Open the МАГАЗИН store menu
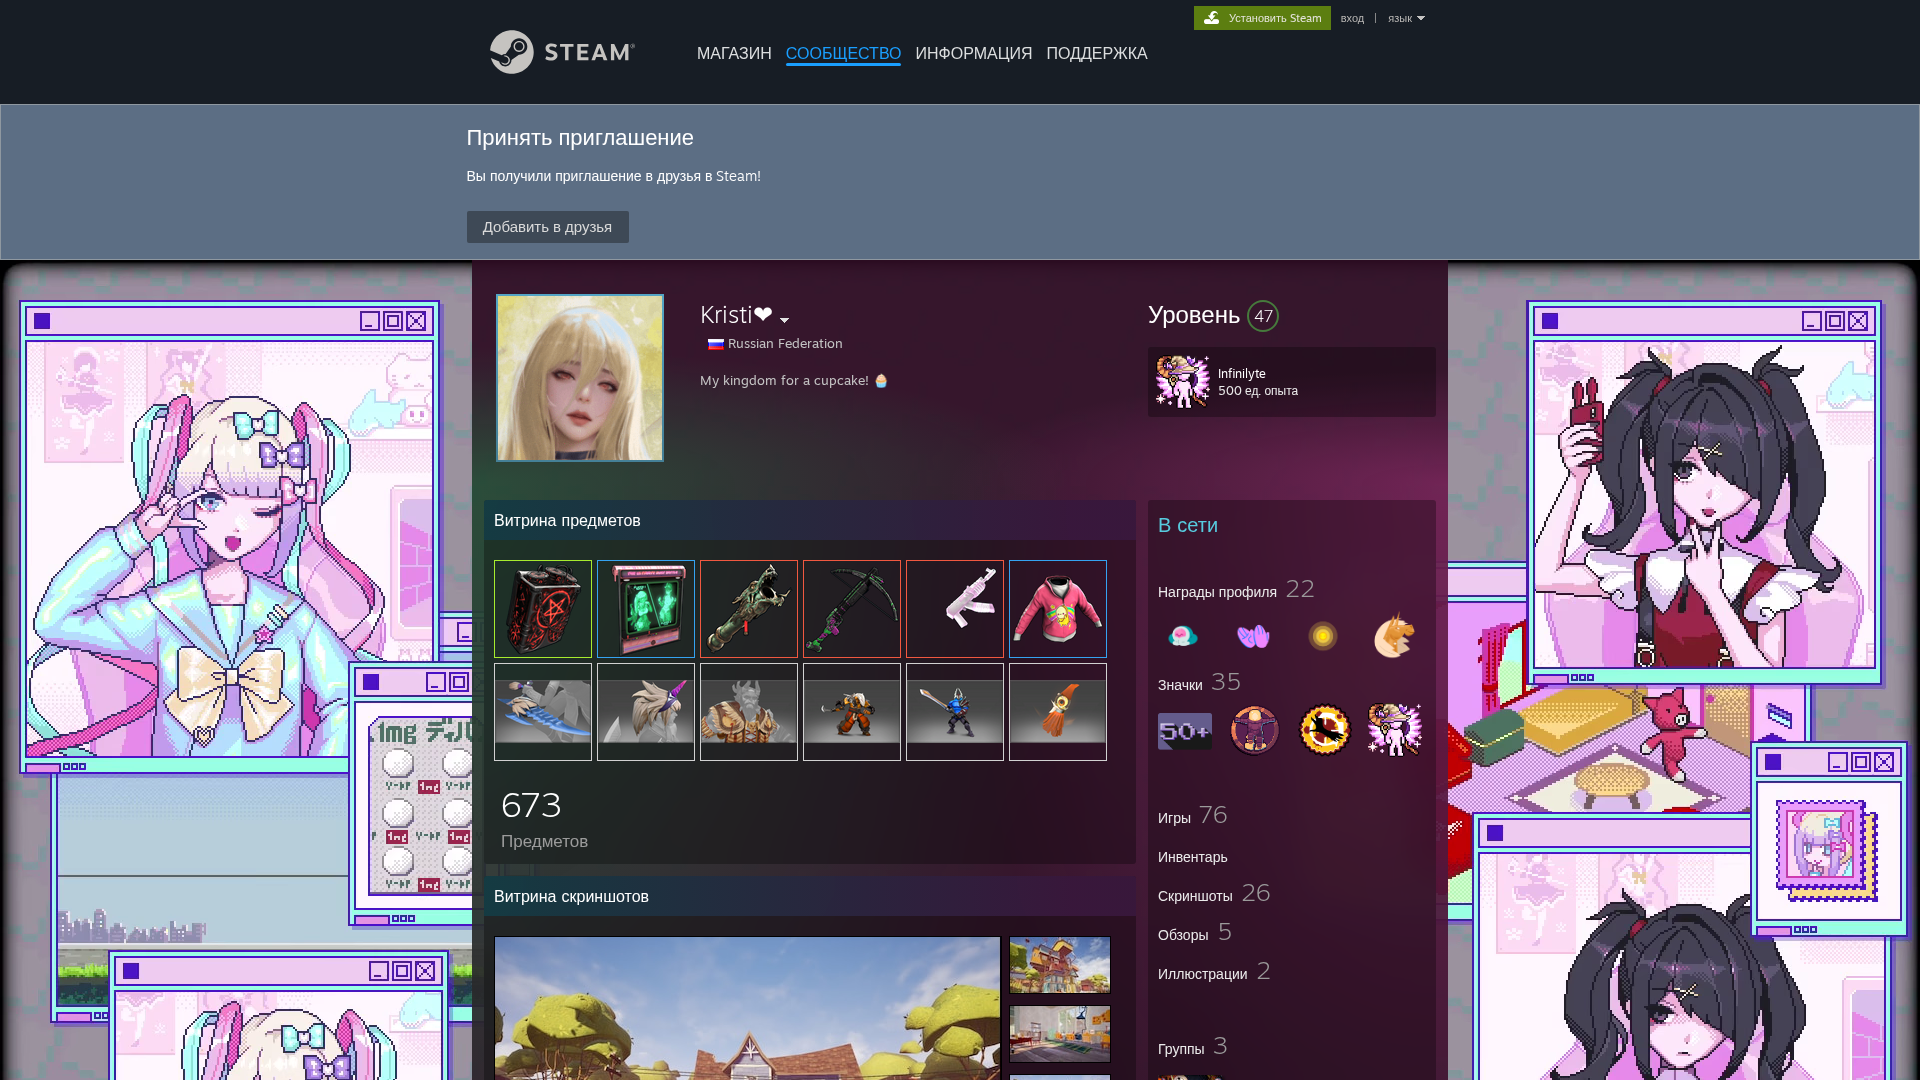1920x1080 pixels. [734, 53]
